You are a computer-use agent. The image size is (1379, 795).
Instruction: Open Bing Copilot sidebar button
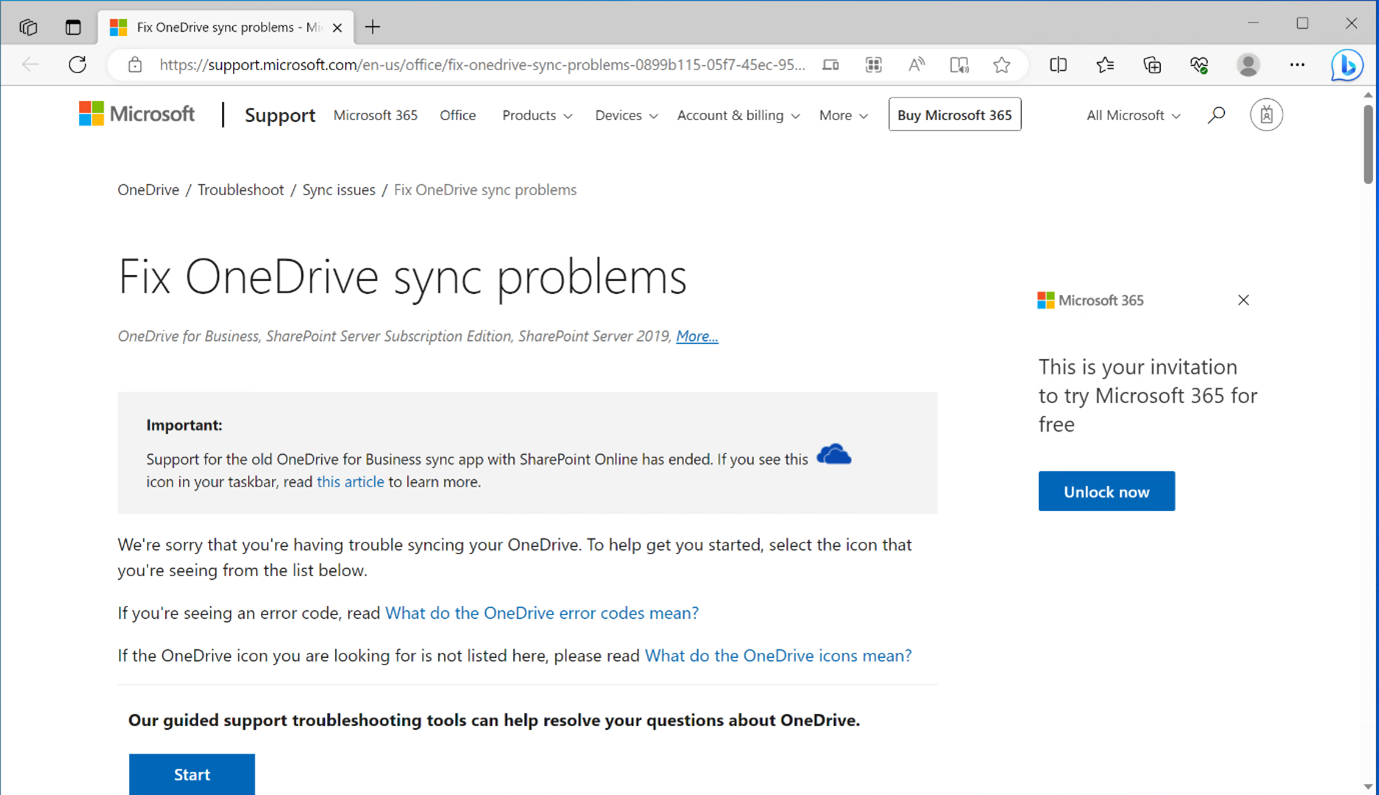pos(1347,66)
